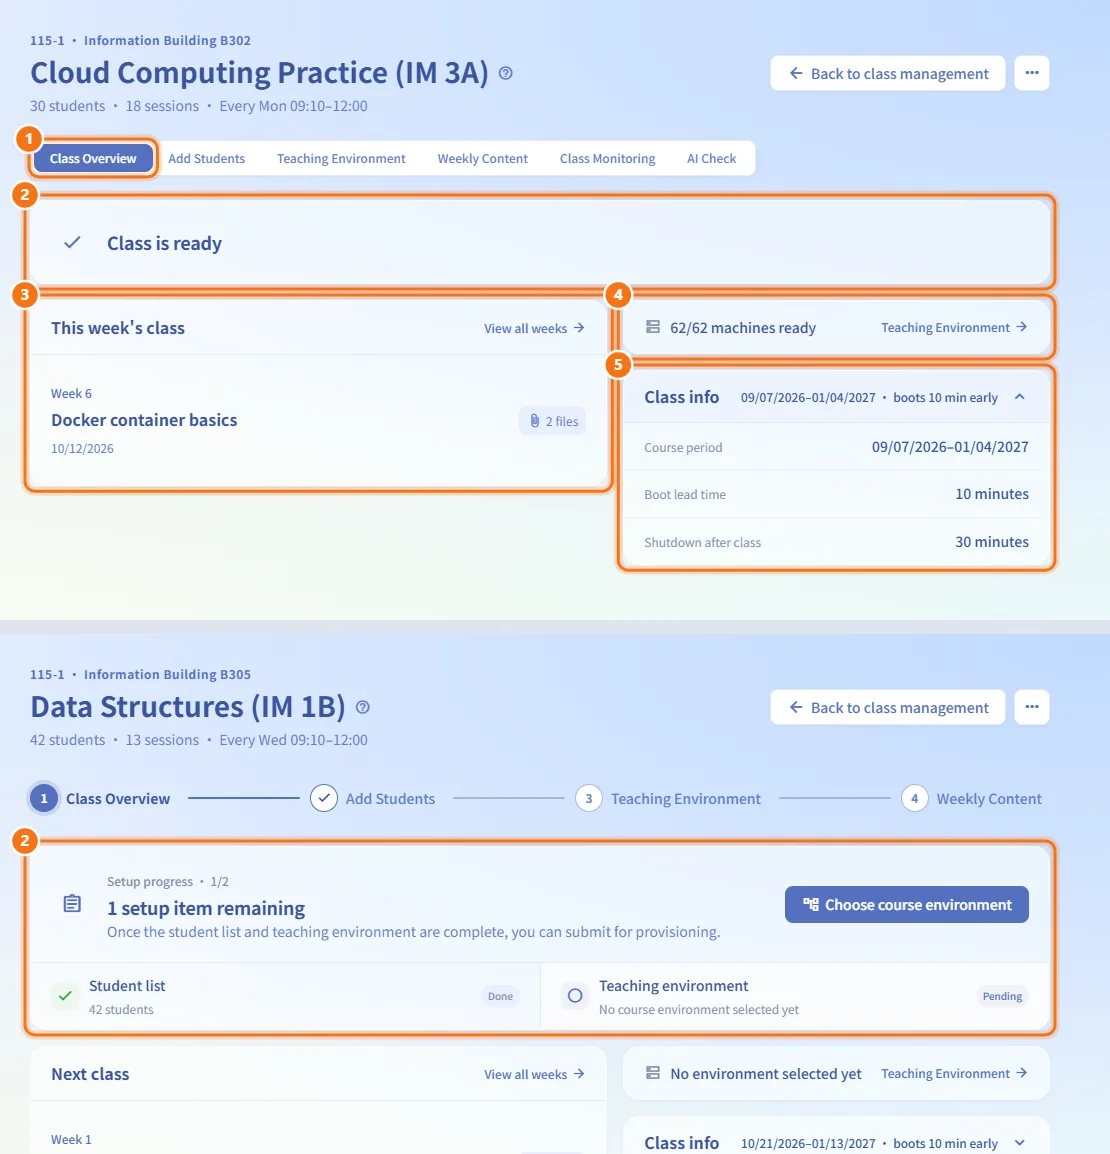Click the checkmark icon next to Class is ready
Viewport: 1110px width, 1154px height.
pyautogui.click(x=72, y=242)
